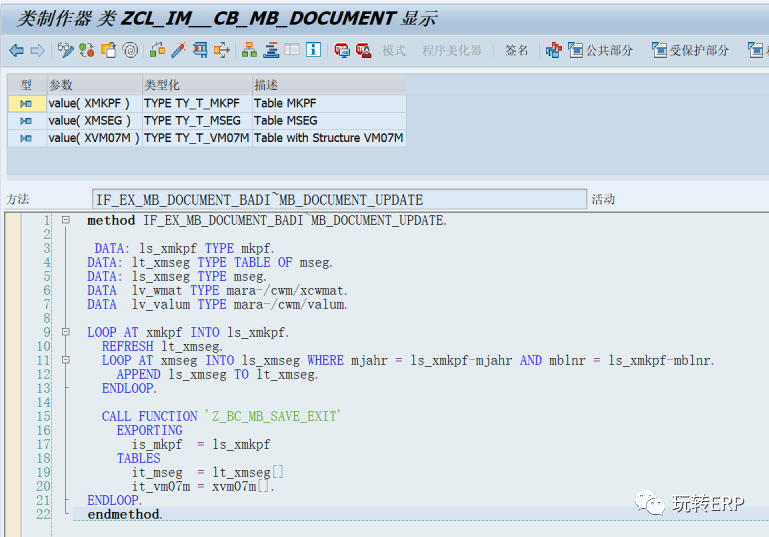Click the navigation stack icon
769x537 pixels.
coord(271,50)
